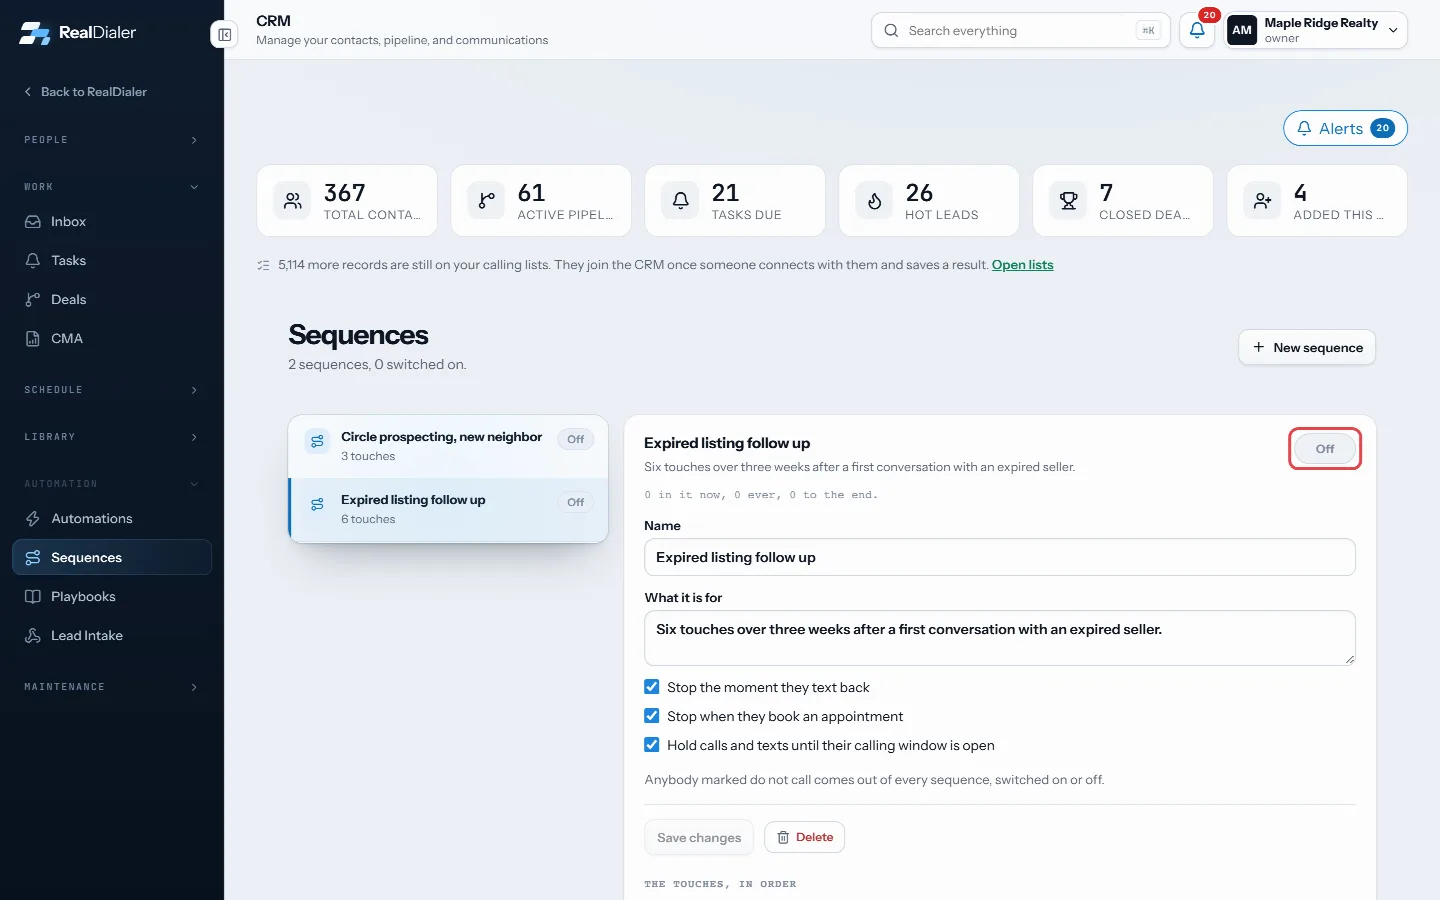Open Lead Intake in the sidebar
Image resolution: width=1440 pixels, height=900 pixels.
[x=112, y=636]
